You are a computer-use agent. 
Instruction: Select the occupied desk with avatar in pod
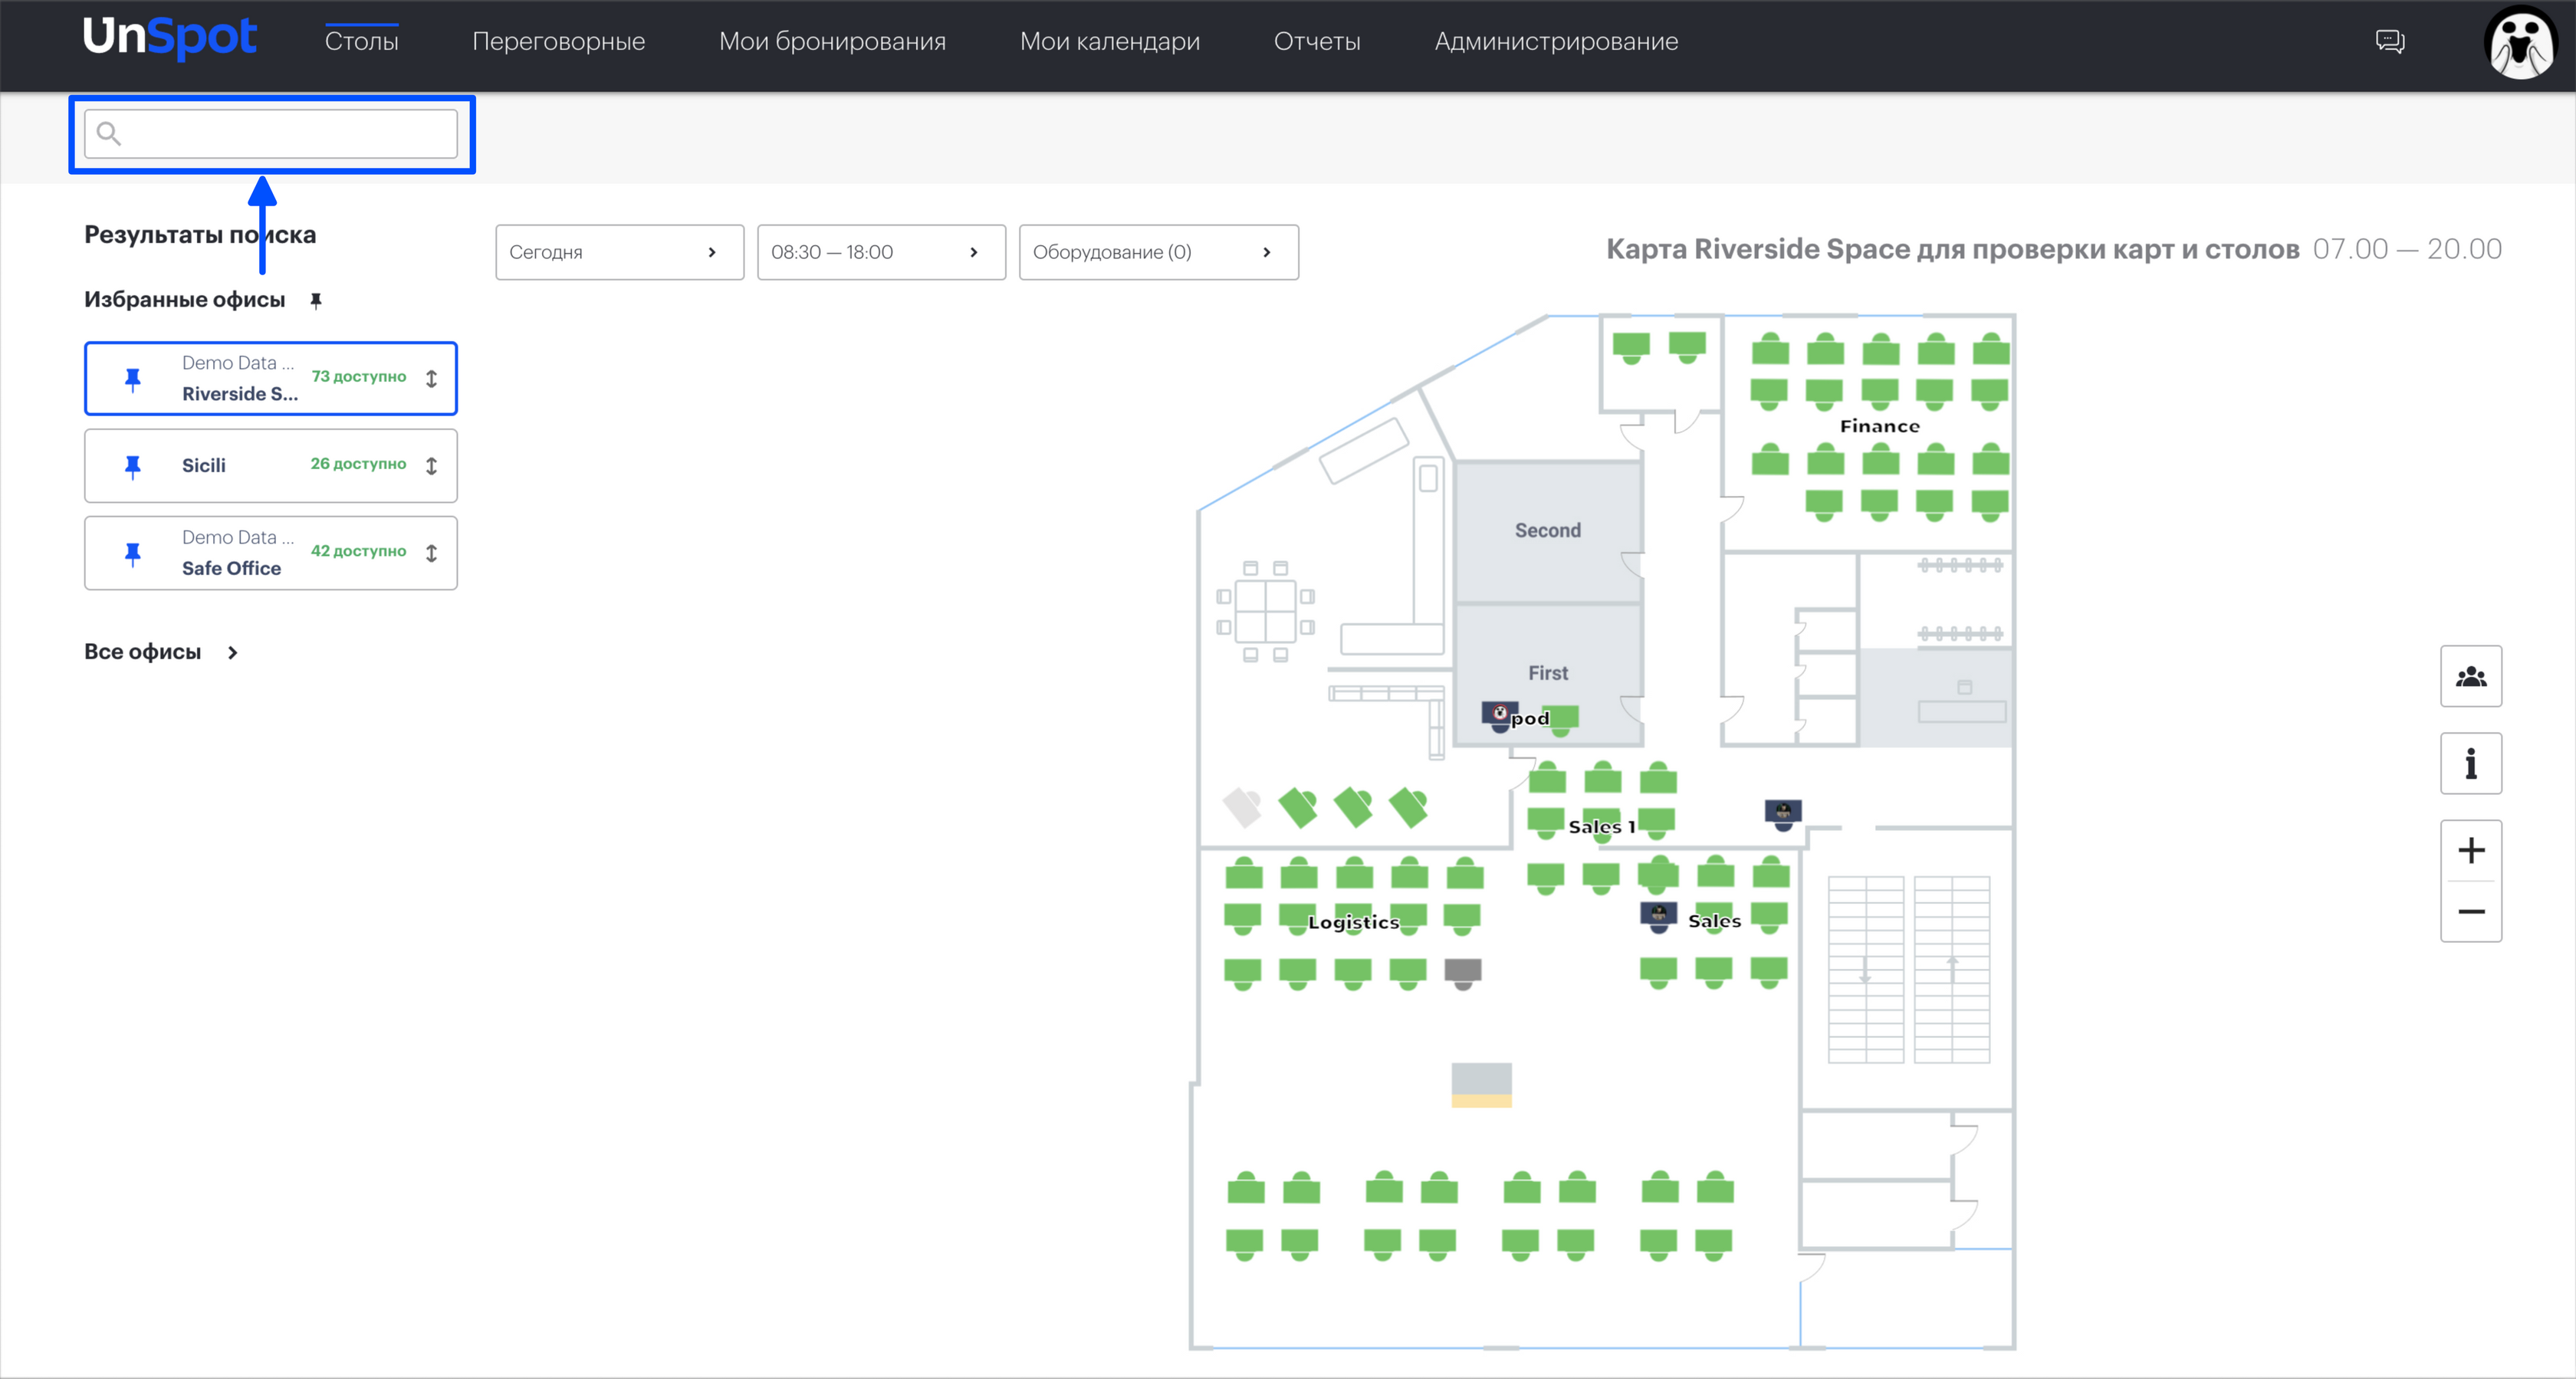[x=1499, y=716]
